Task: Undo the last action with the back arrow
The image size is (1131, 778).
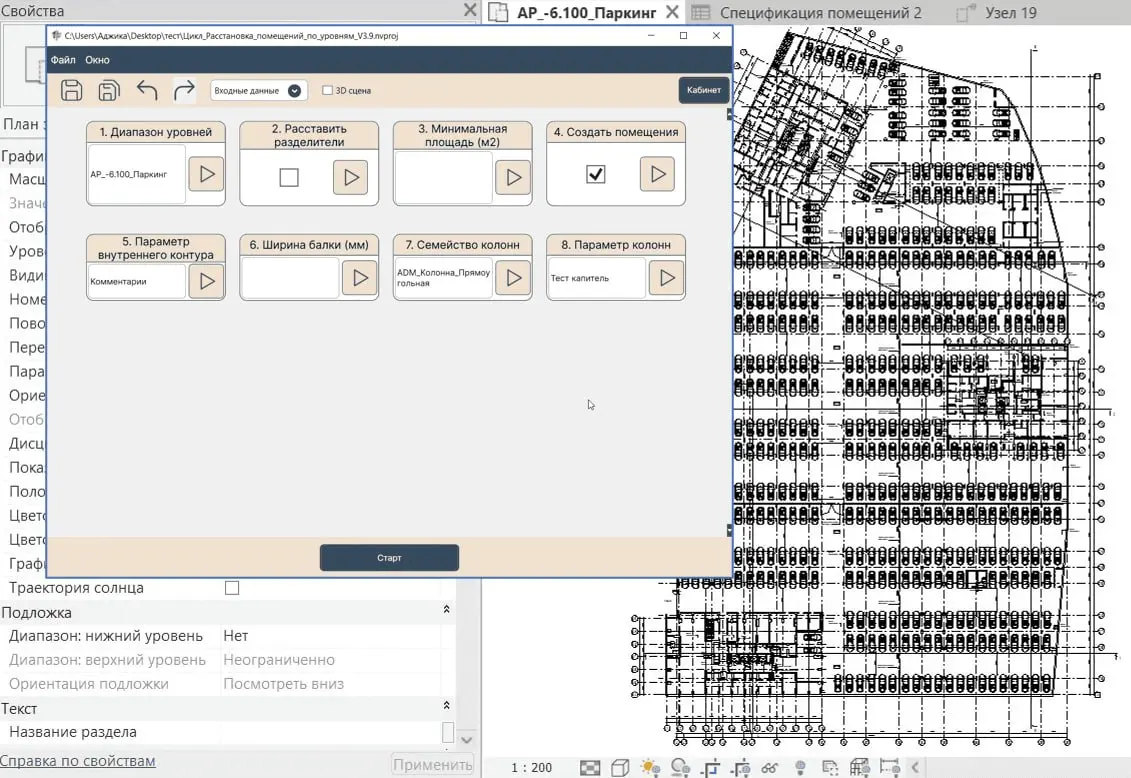Action: coord(147,90)
